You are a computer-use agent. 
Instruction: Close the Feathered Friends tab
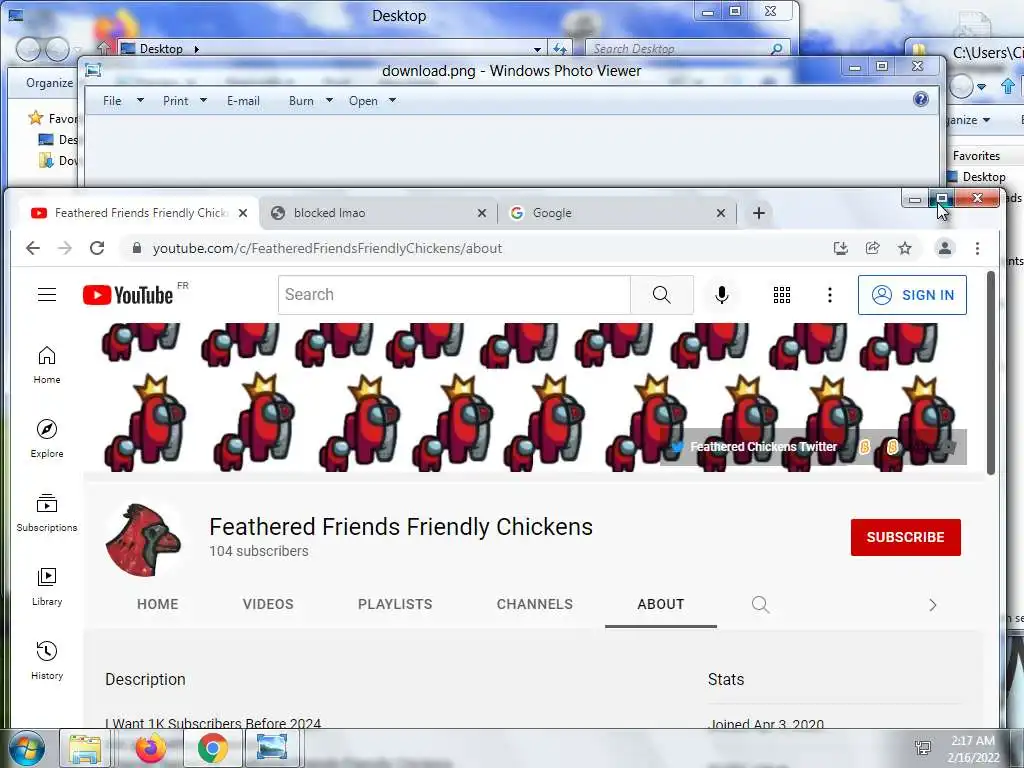(243, 213)
